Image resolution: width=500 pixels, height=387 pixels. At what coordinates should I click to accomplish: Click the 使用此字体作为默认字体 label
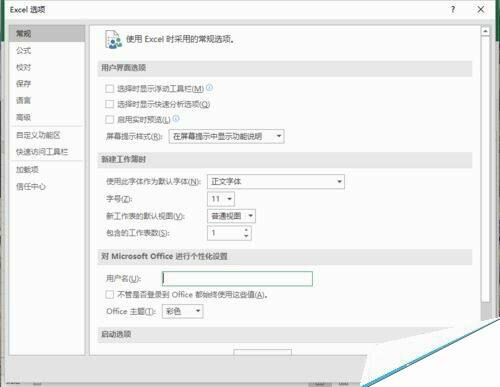[x=153, y=182]
